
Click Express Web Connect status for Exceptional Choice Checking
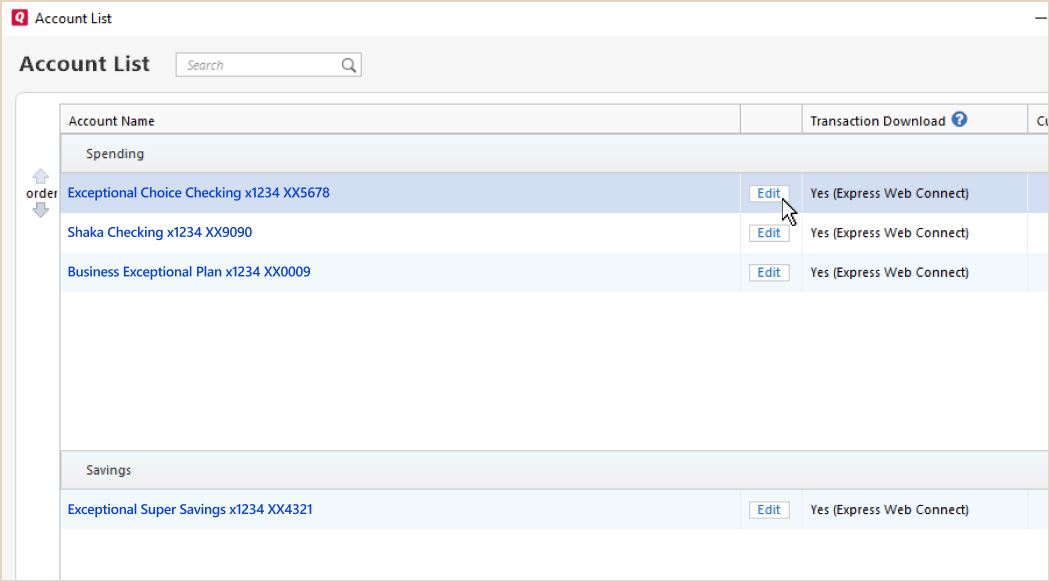pos(889,193)
